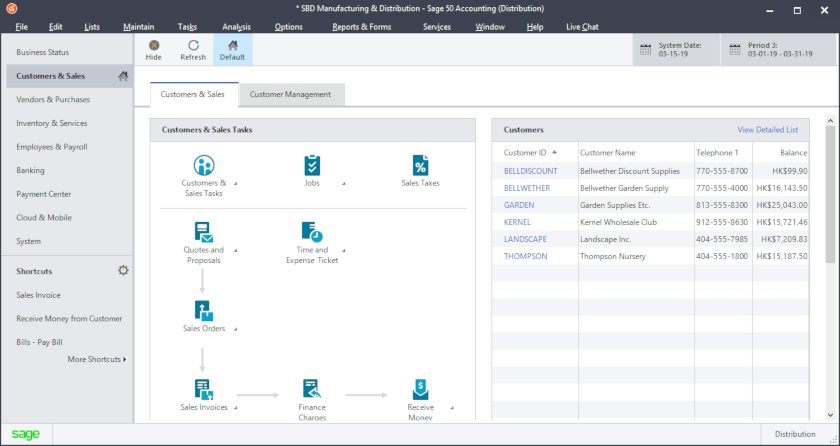
Task: Expand Time and Expense Ticket dropdown arrow
Action: click(343, 251)
